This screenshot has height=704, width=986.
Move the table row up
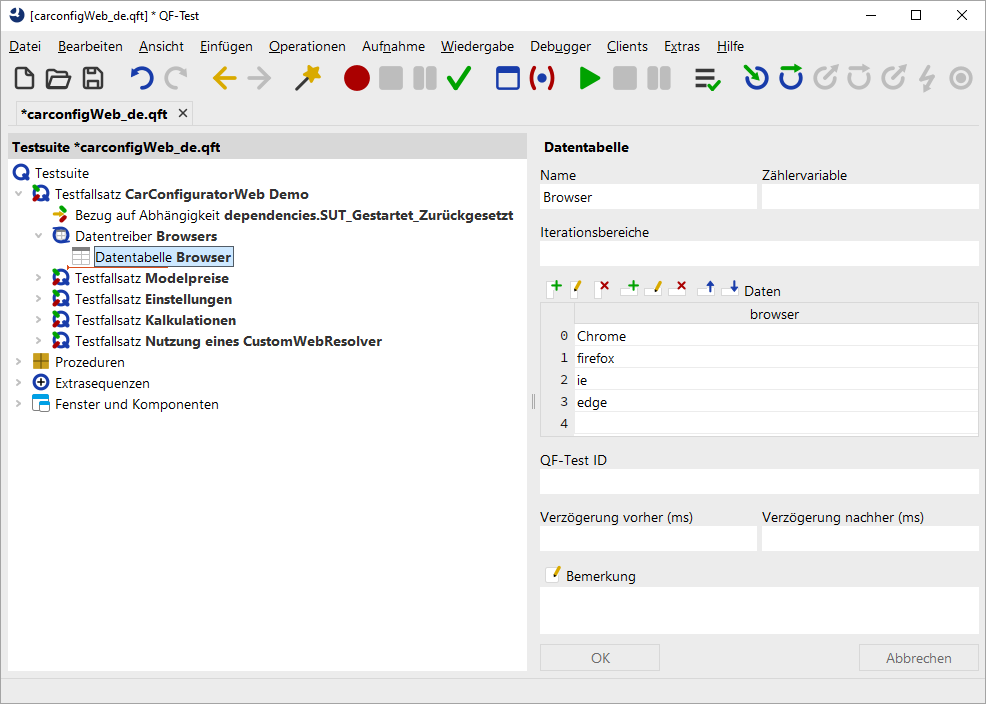(706, 288)
